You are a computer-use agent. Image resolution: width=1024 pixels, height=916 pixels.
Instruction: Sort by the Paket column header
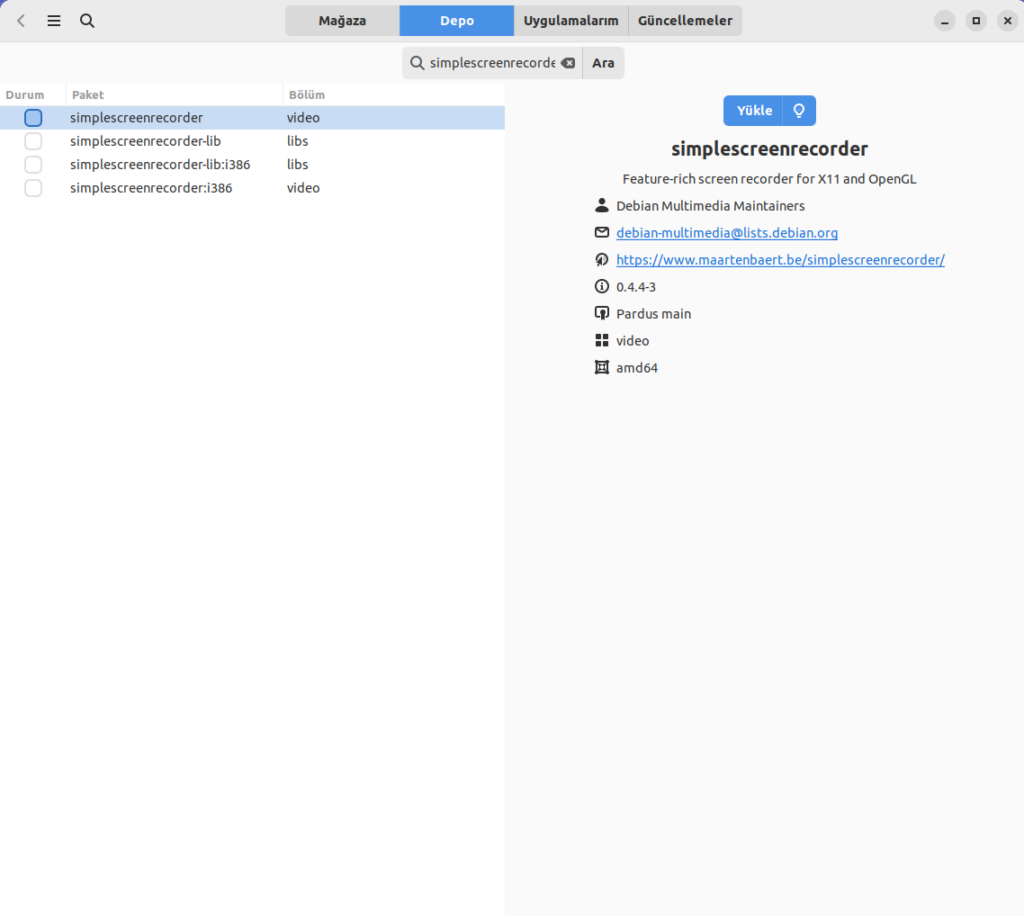tap(174, 95)
